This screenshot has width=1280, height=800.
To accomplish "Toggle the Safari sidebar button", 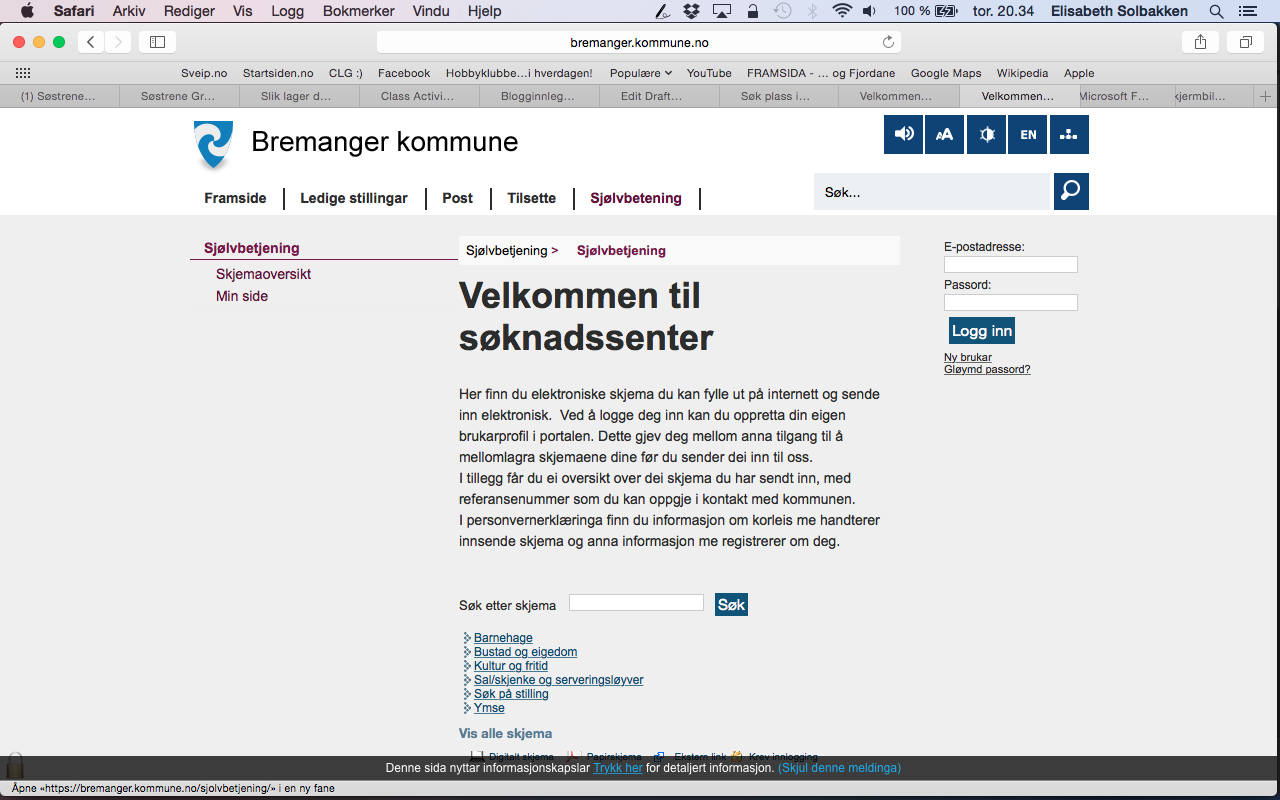I will (157, 42).
